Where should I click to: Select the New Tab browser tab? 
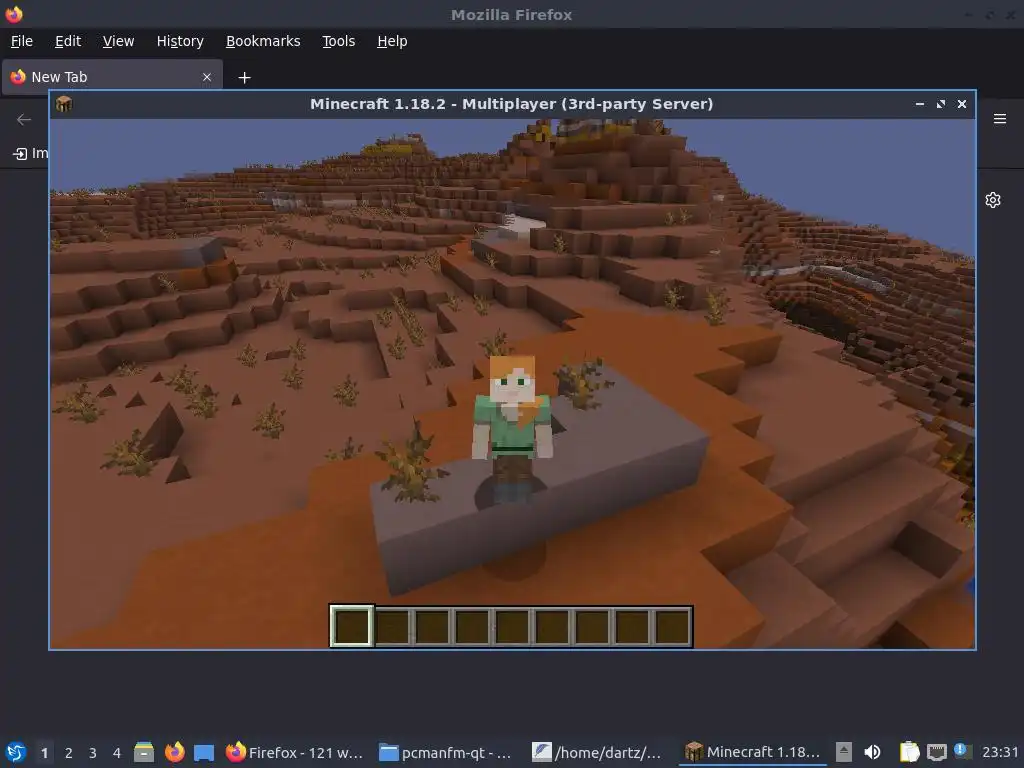(x=112, y=77)
